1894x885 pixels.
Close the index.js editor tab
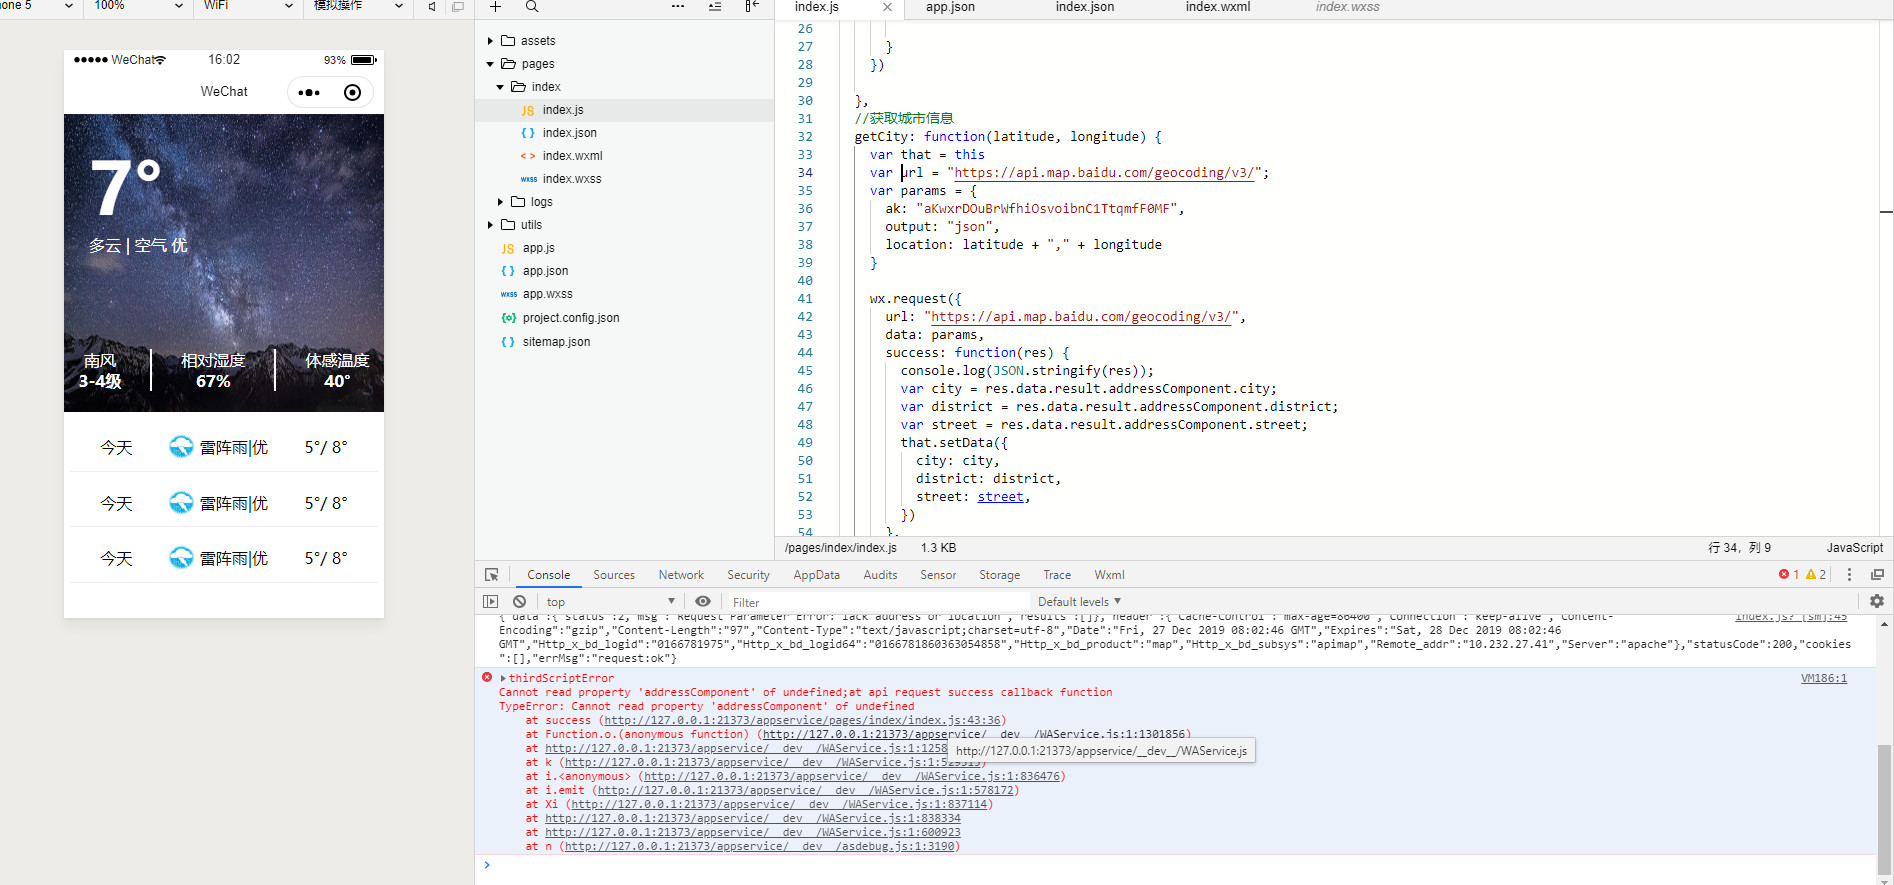coord(887,7)
